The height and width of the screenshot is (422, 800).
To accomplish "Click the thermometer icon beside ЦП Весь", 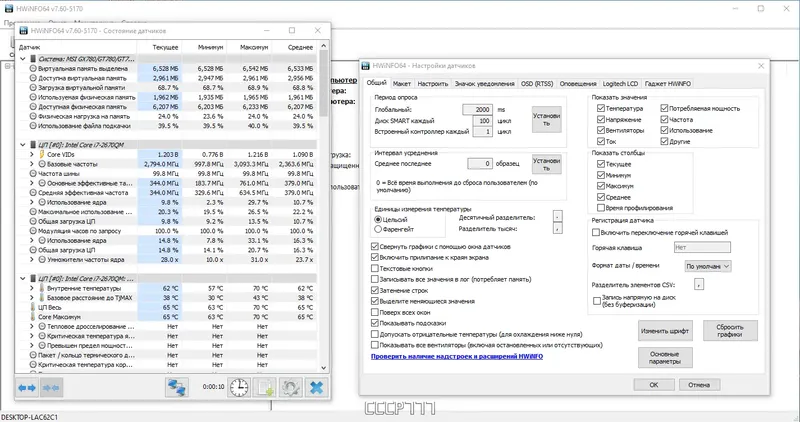I will coord(33,307).
